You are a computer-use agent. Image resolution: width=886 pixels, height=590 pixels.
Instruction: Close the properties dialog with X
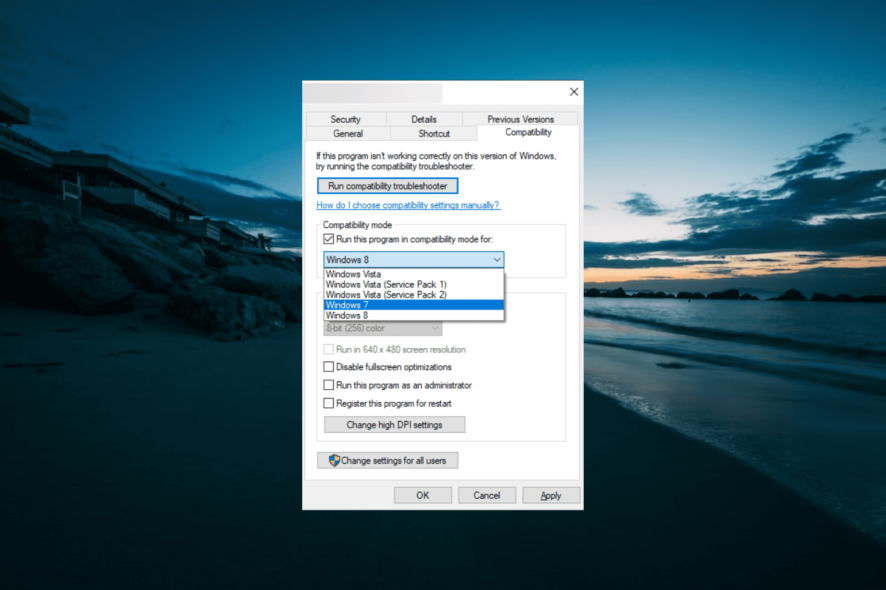click(574, 92)
